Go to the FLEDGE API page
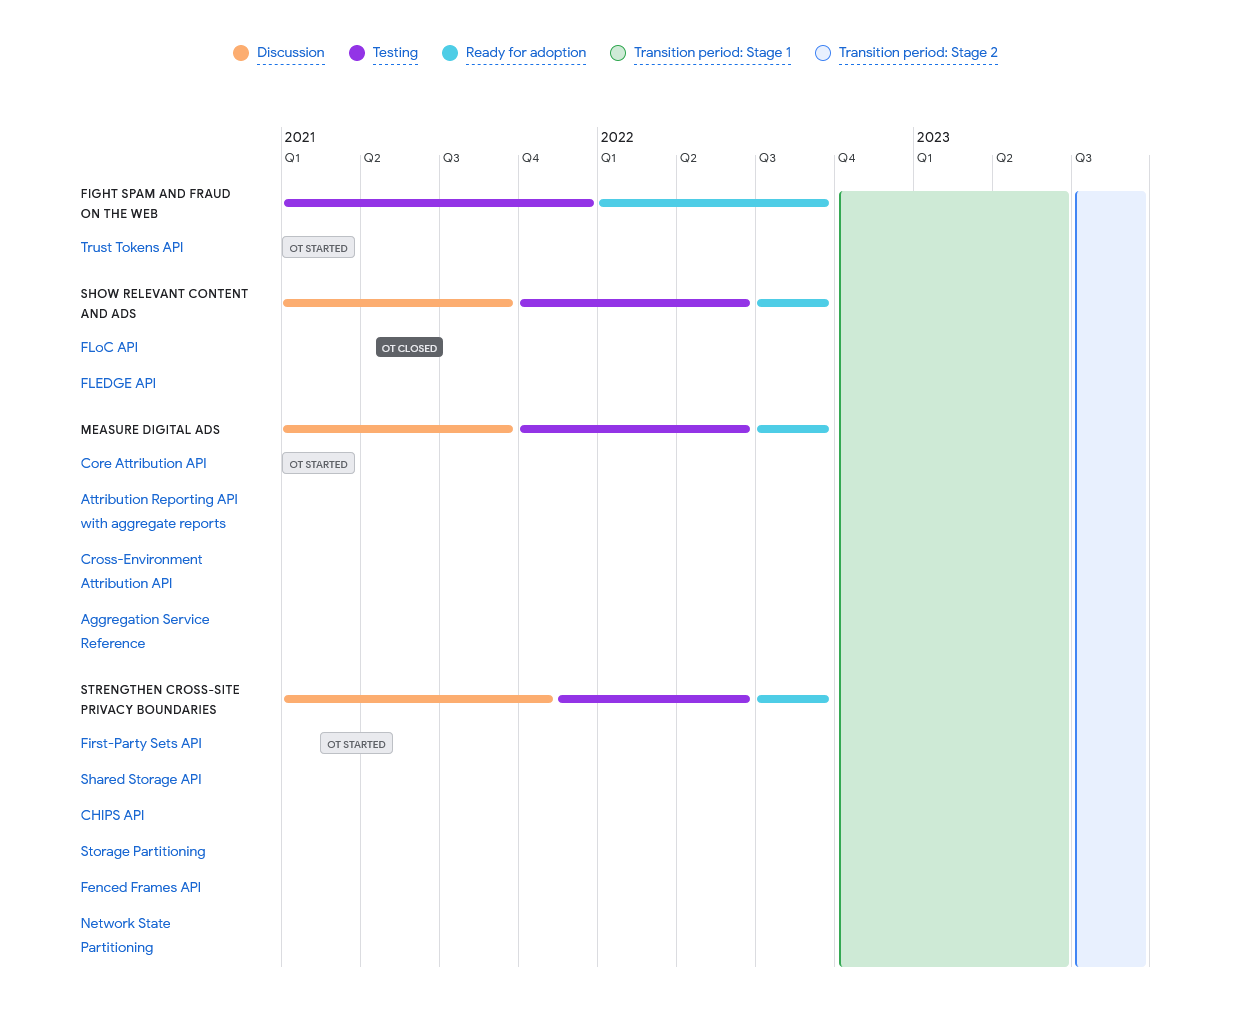The width and height of the screenshot is (1240, 1020). (118, 383)
